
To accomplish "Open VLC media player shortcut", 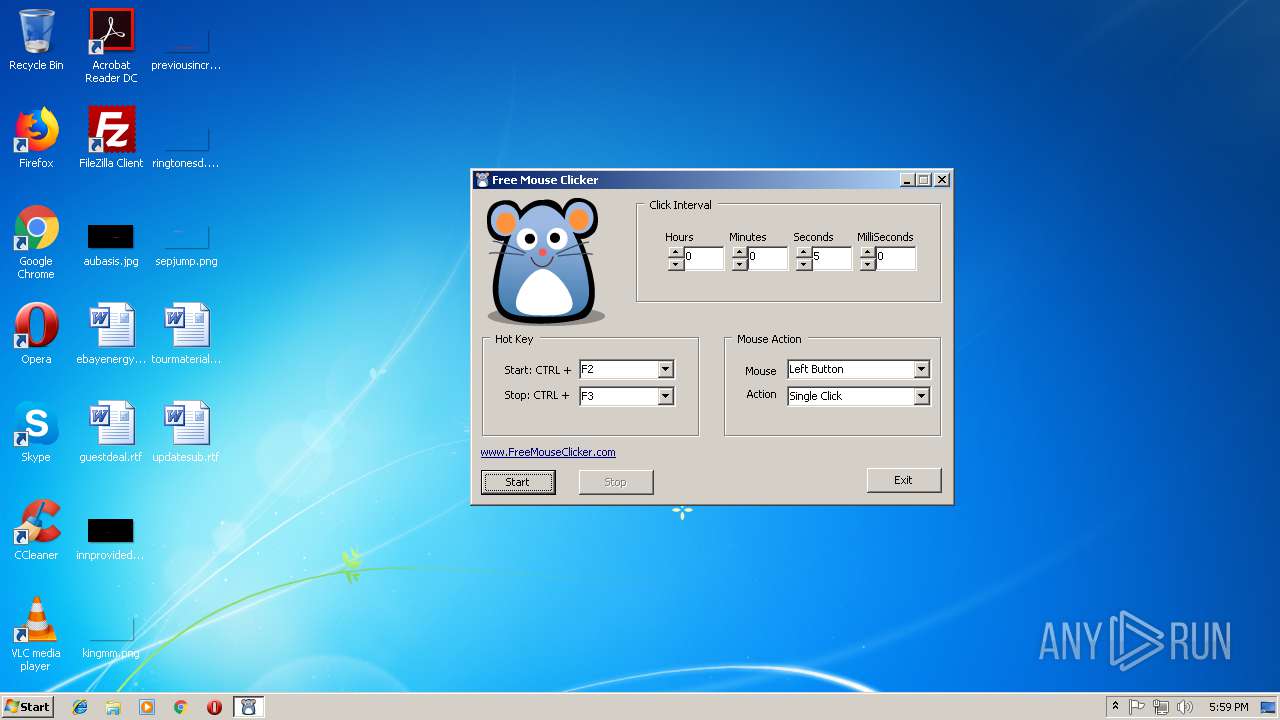I will pos(36,633).
